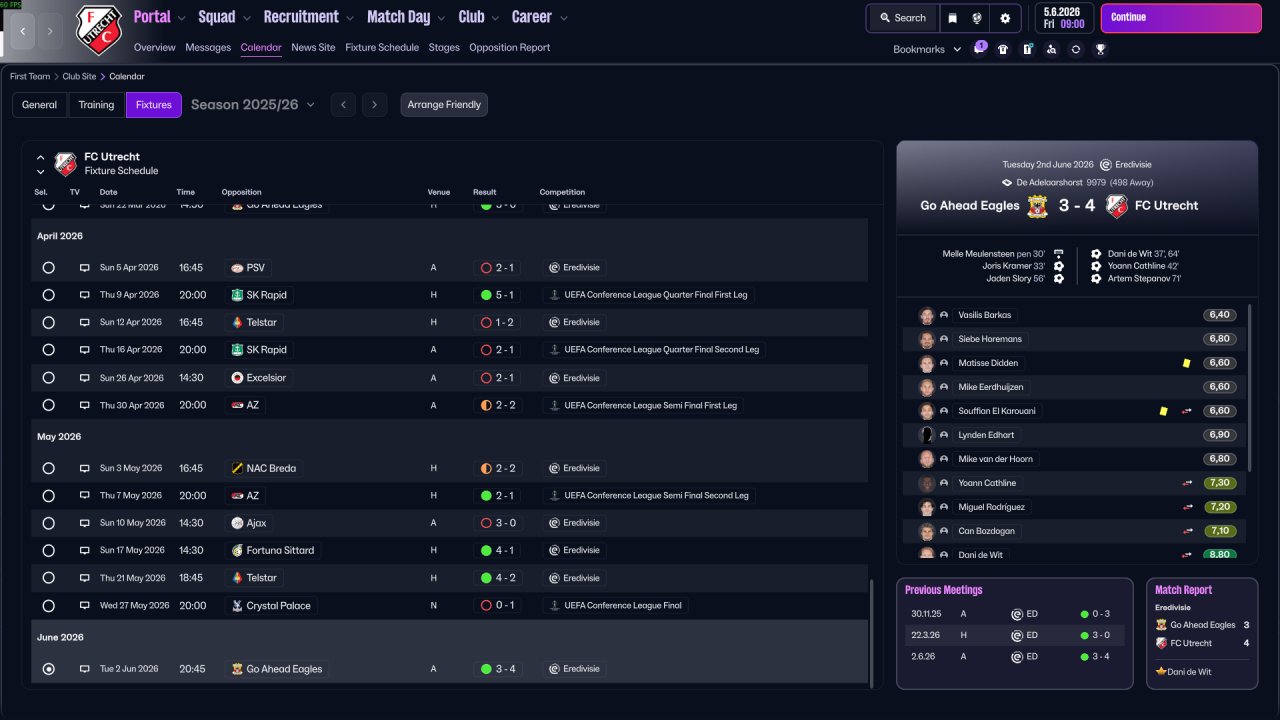Click the FC Utrecht club crest logo
1280x720 pixels.
pyautogui.click(x=99, y=30)
